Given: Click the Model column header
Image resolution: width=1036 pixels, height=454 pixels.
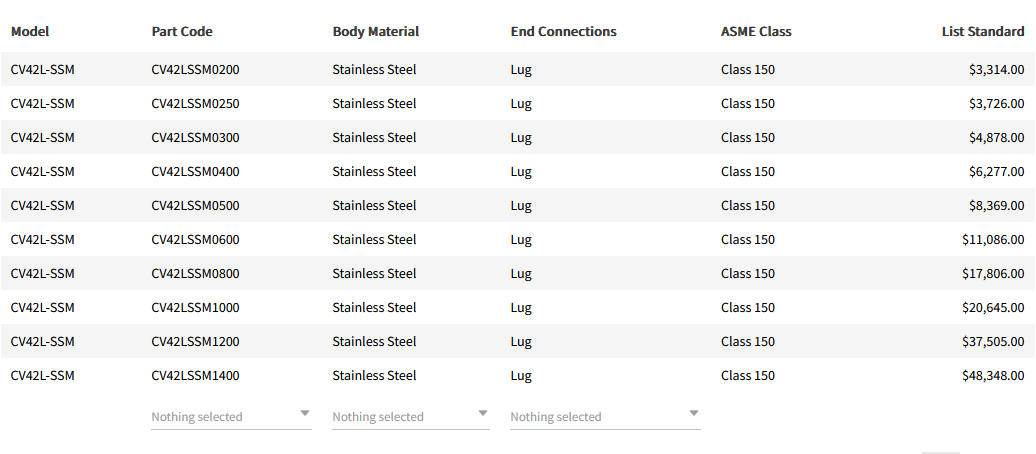Looking at the screenshot, I should (x=30, y=31).
